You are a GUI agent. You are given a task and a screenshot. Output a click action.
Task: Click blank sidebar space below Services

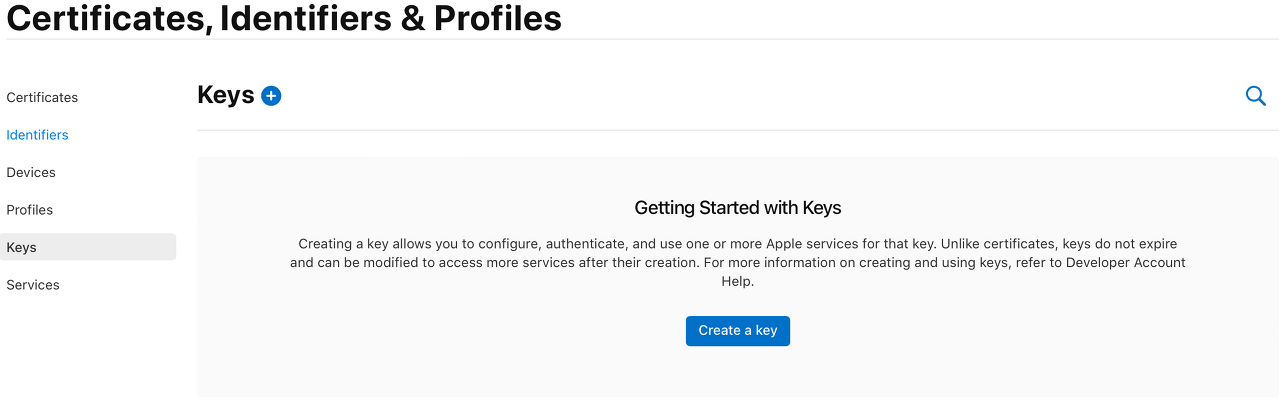coord(88,350)
